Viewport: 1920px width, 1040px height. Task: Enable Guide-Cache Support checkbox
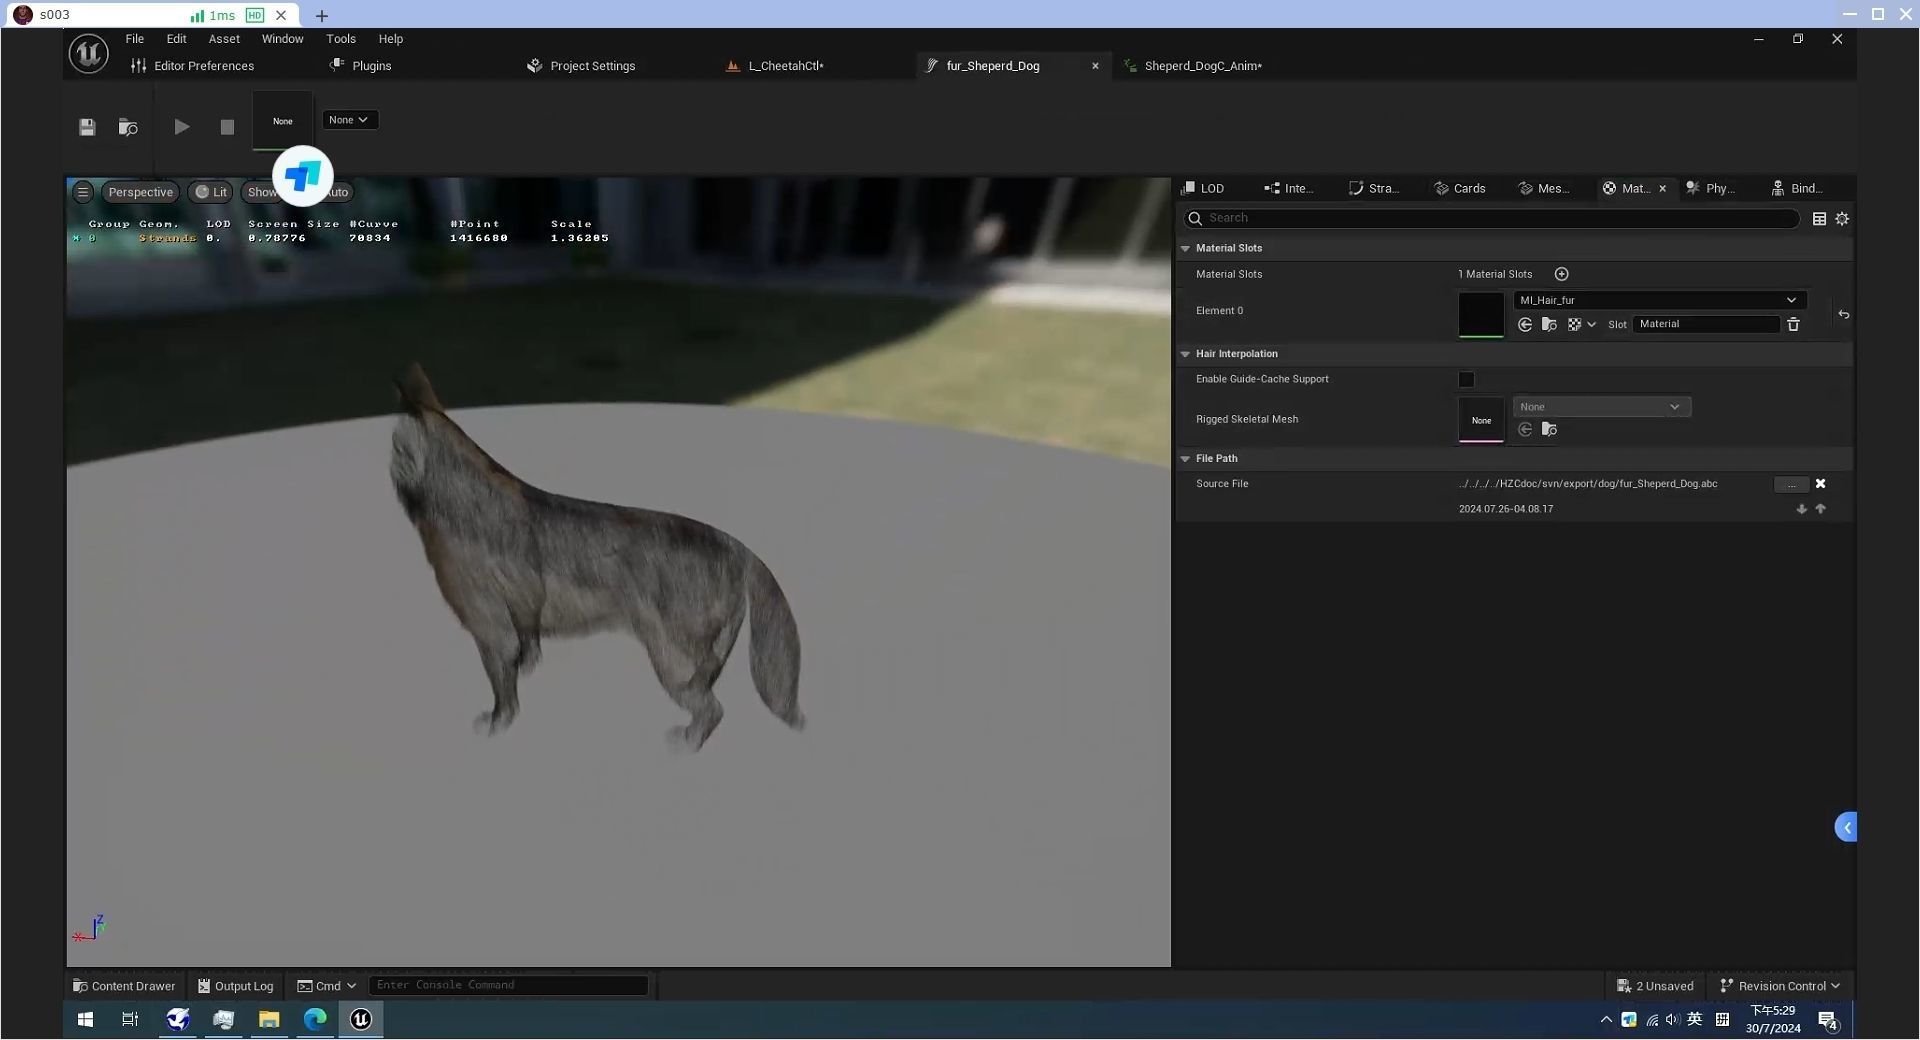click(1466, 380)
